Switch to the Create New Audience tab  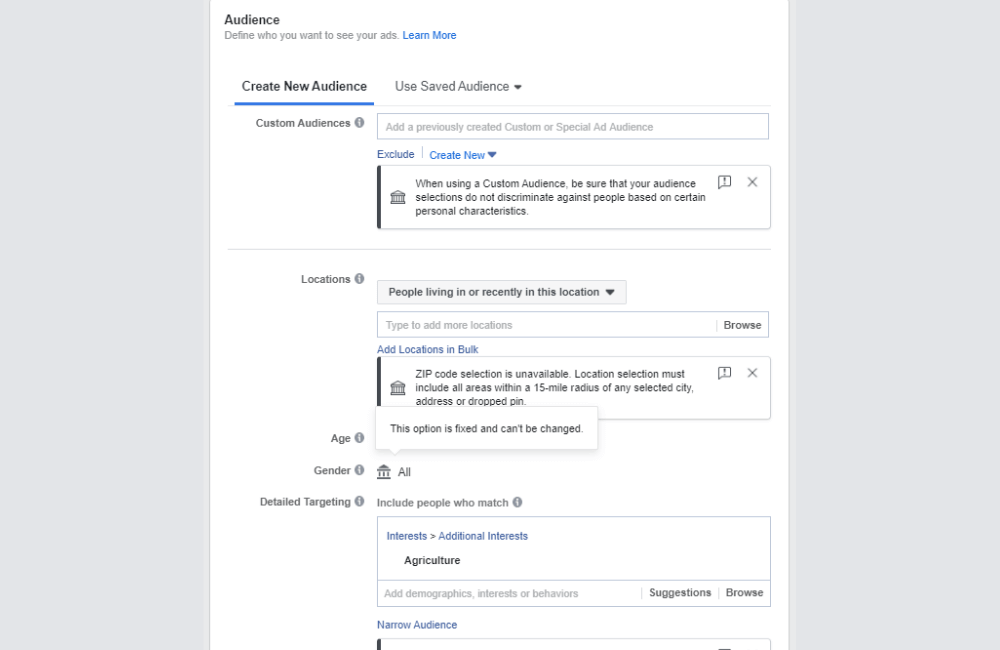303,87
